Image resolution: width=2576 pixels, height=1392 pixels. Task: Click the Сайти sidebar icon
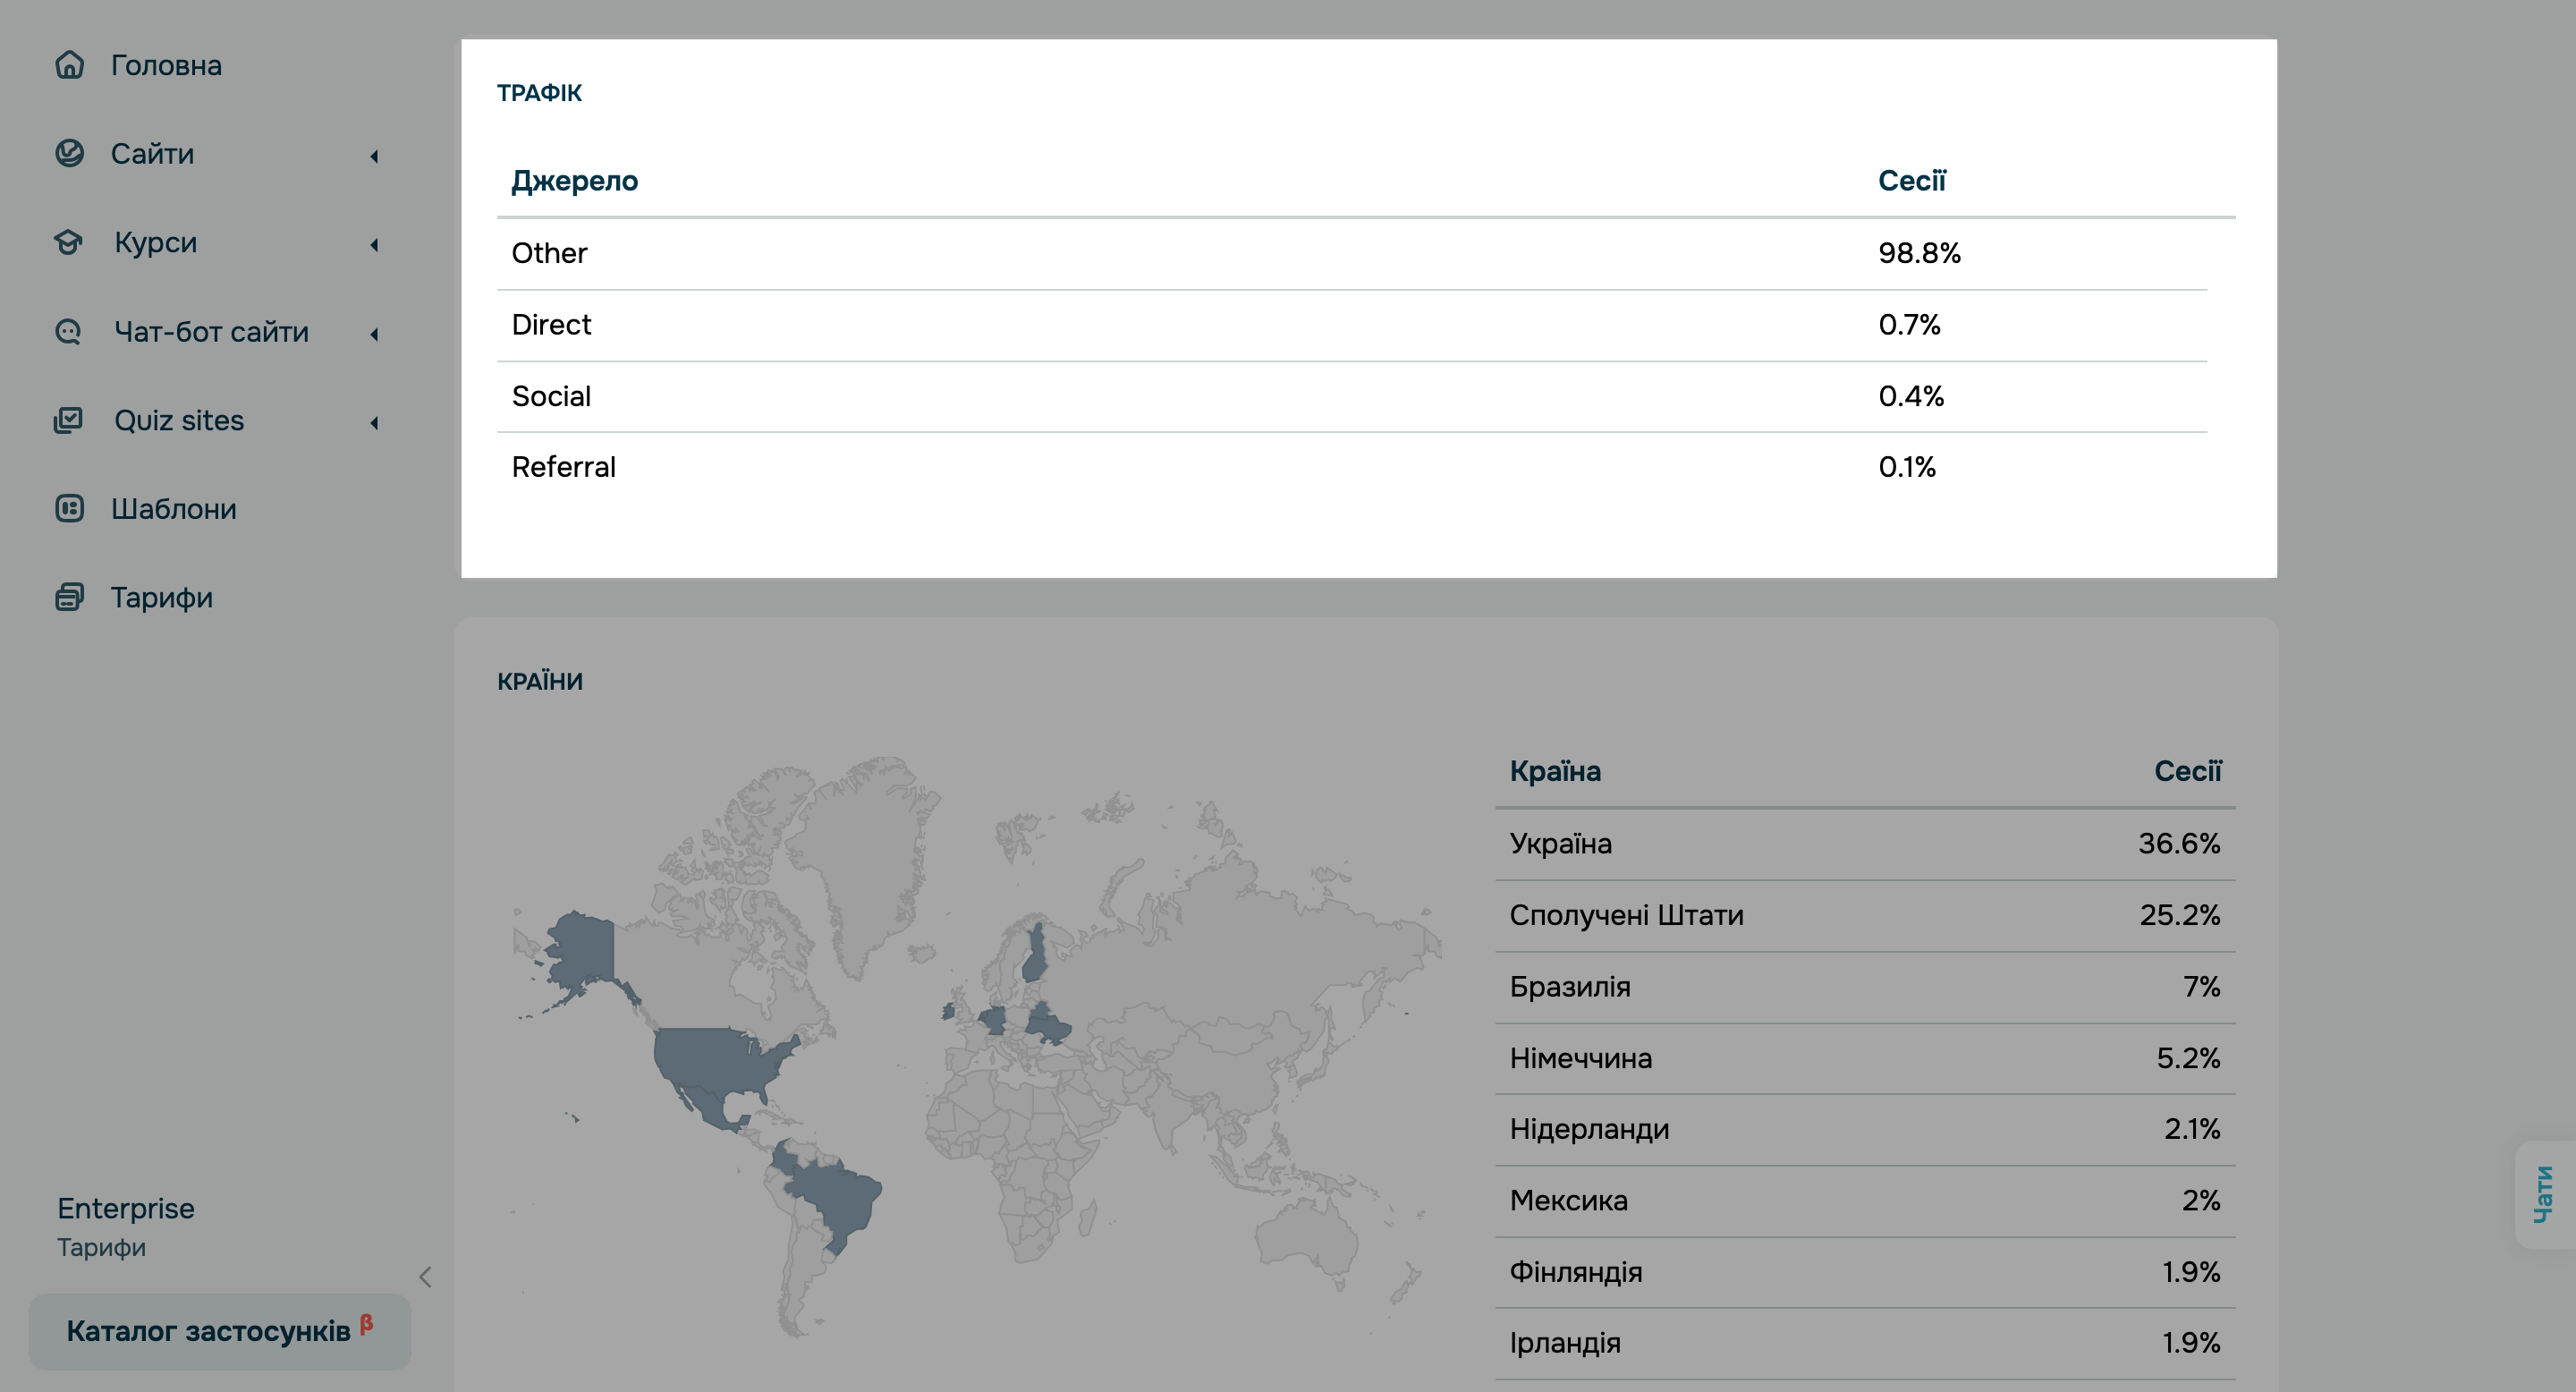(69, 153)
